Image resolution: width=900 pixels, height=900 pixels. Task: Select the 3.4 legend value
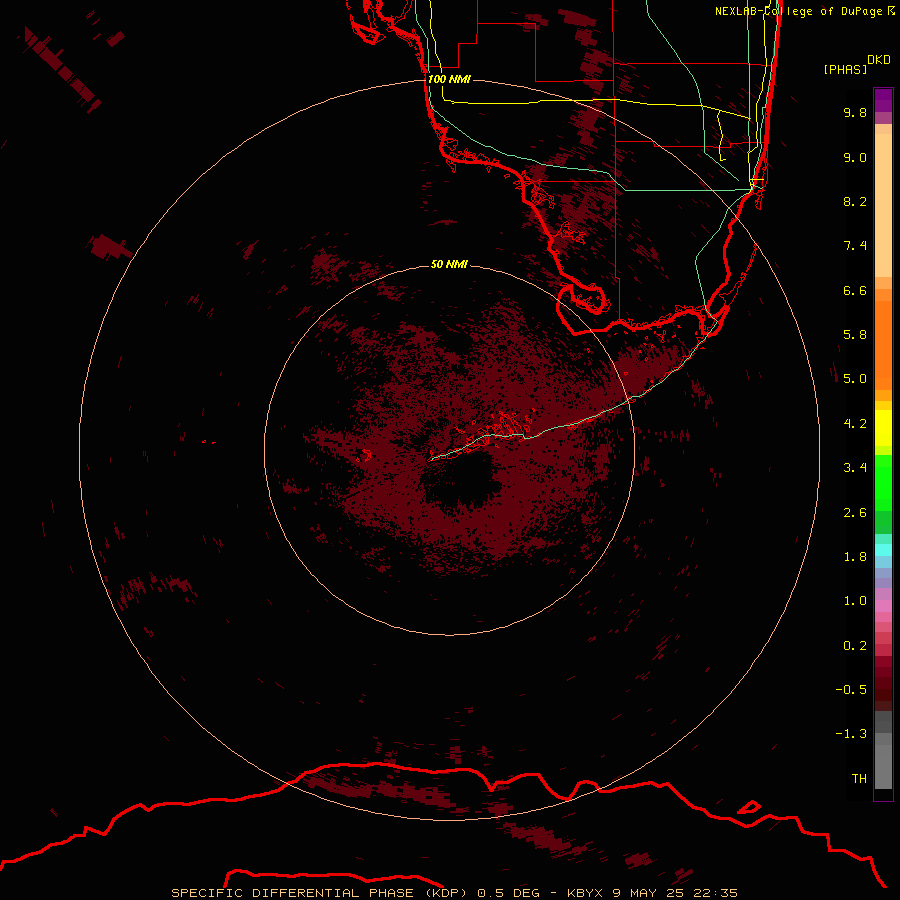tap(855, 468)
